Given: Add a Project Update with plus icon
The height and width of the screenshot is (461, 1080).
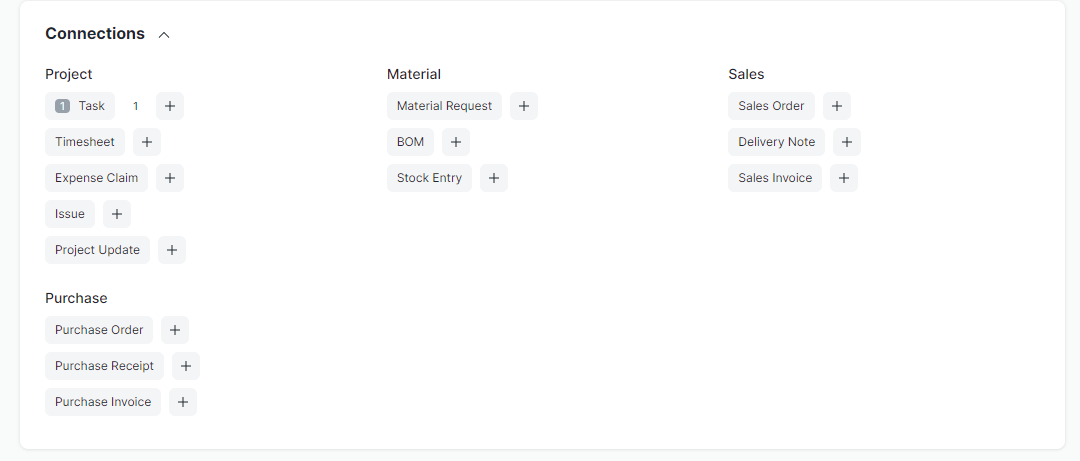Looking at the screenshot, I should (x=172, y=249).
